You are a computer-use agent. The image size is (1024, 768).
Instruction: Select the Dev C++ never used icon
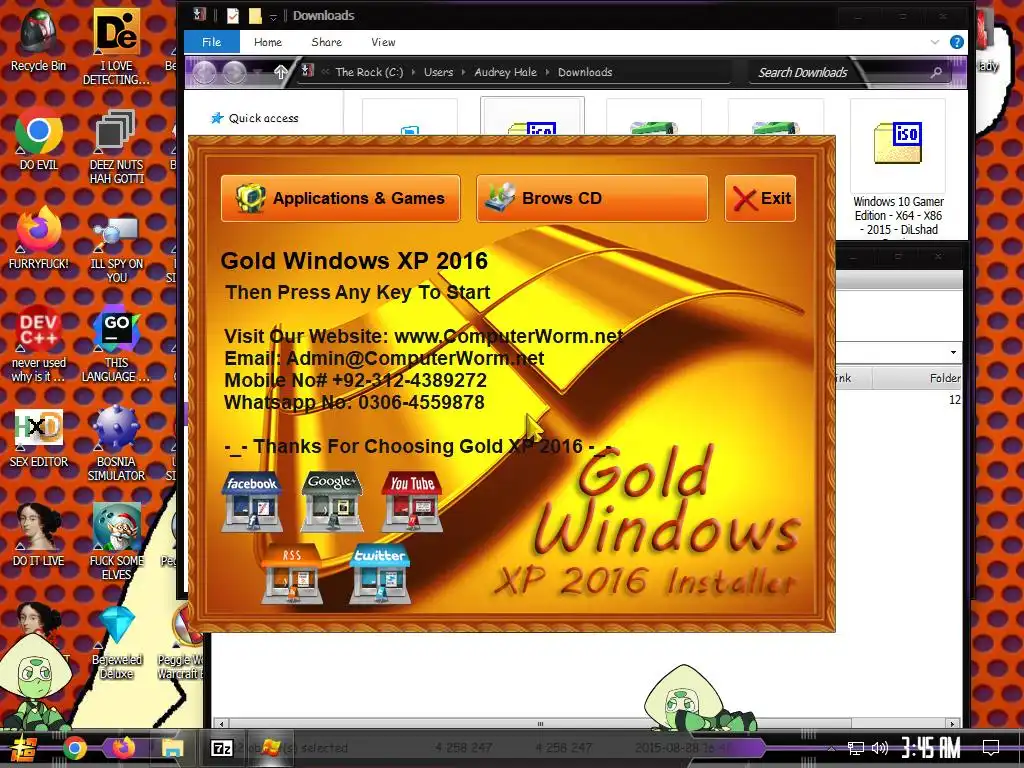(x=39, y=344)
